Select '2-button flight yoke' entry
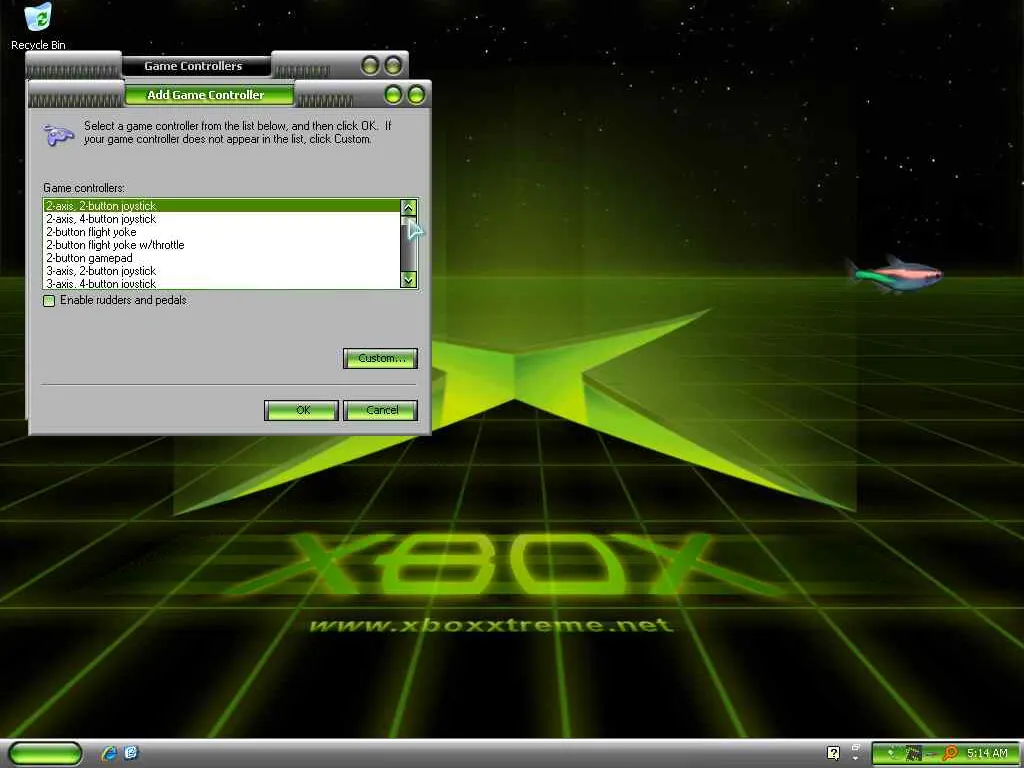The width and height of the screenshot is (1024, 768). click(x=221, y=232)
